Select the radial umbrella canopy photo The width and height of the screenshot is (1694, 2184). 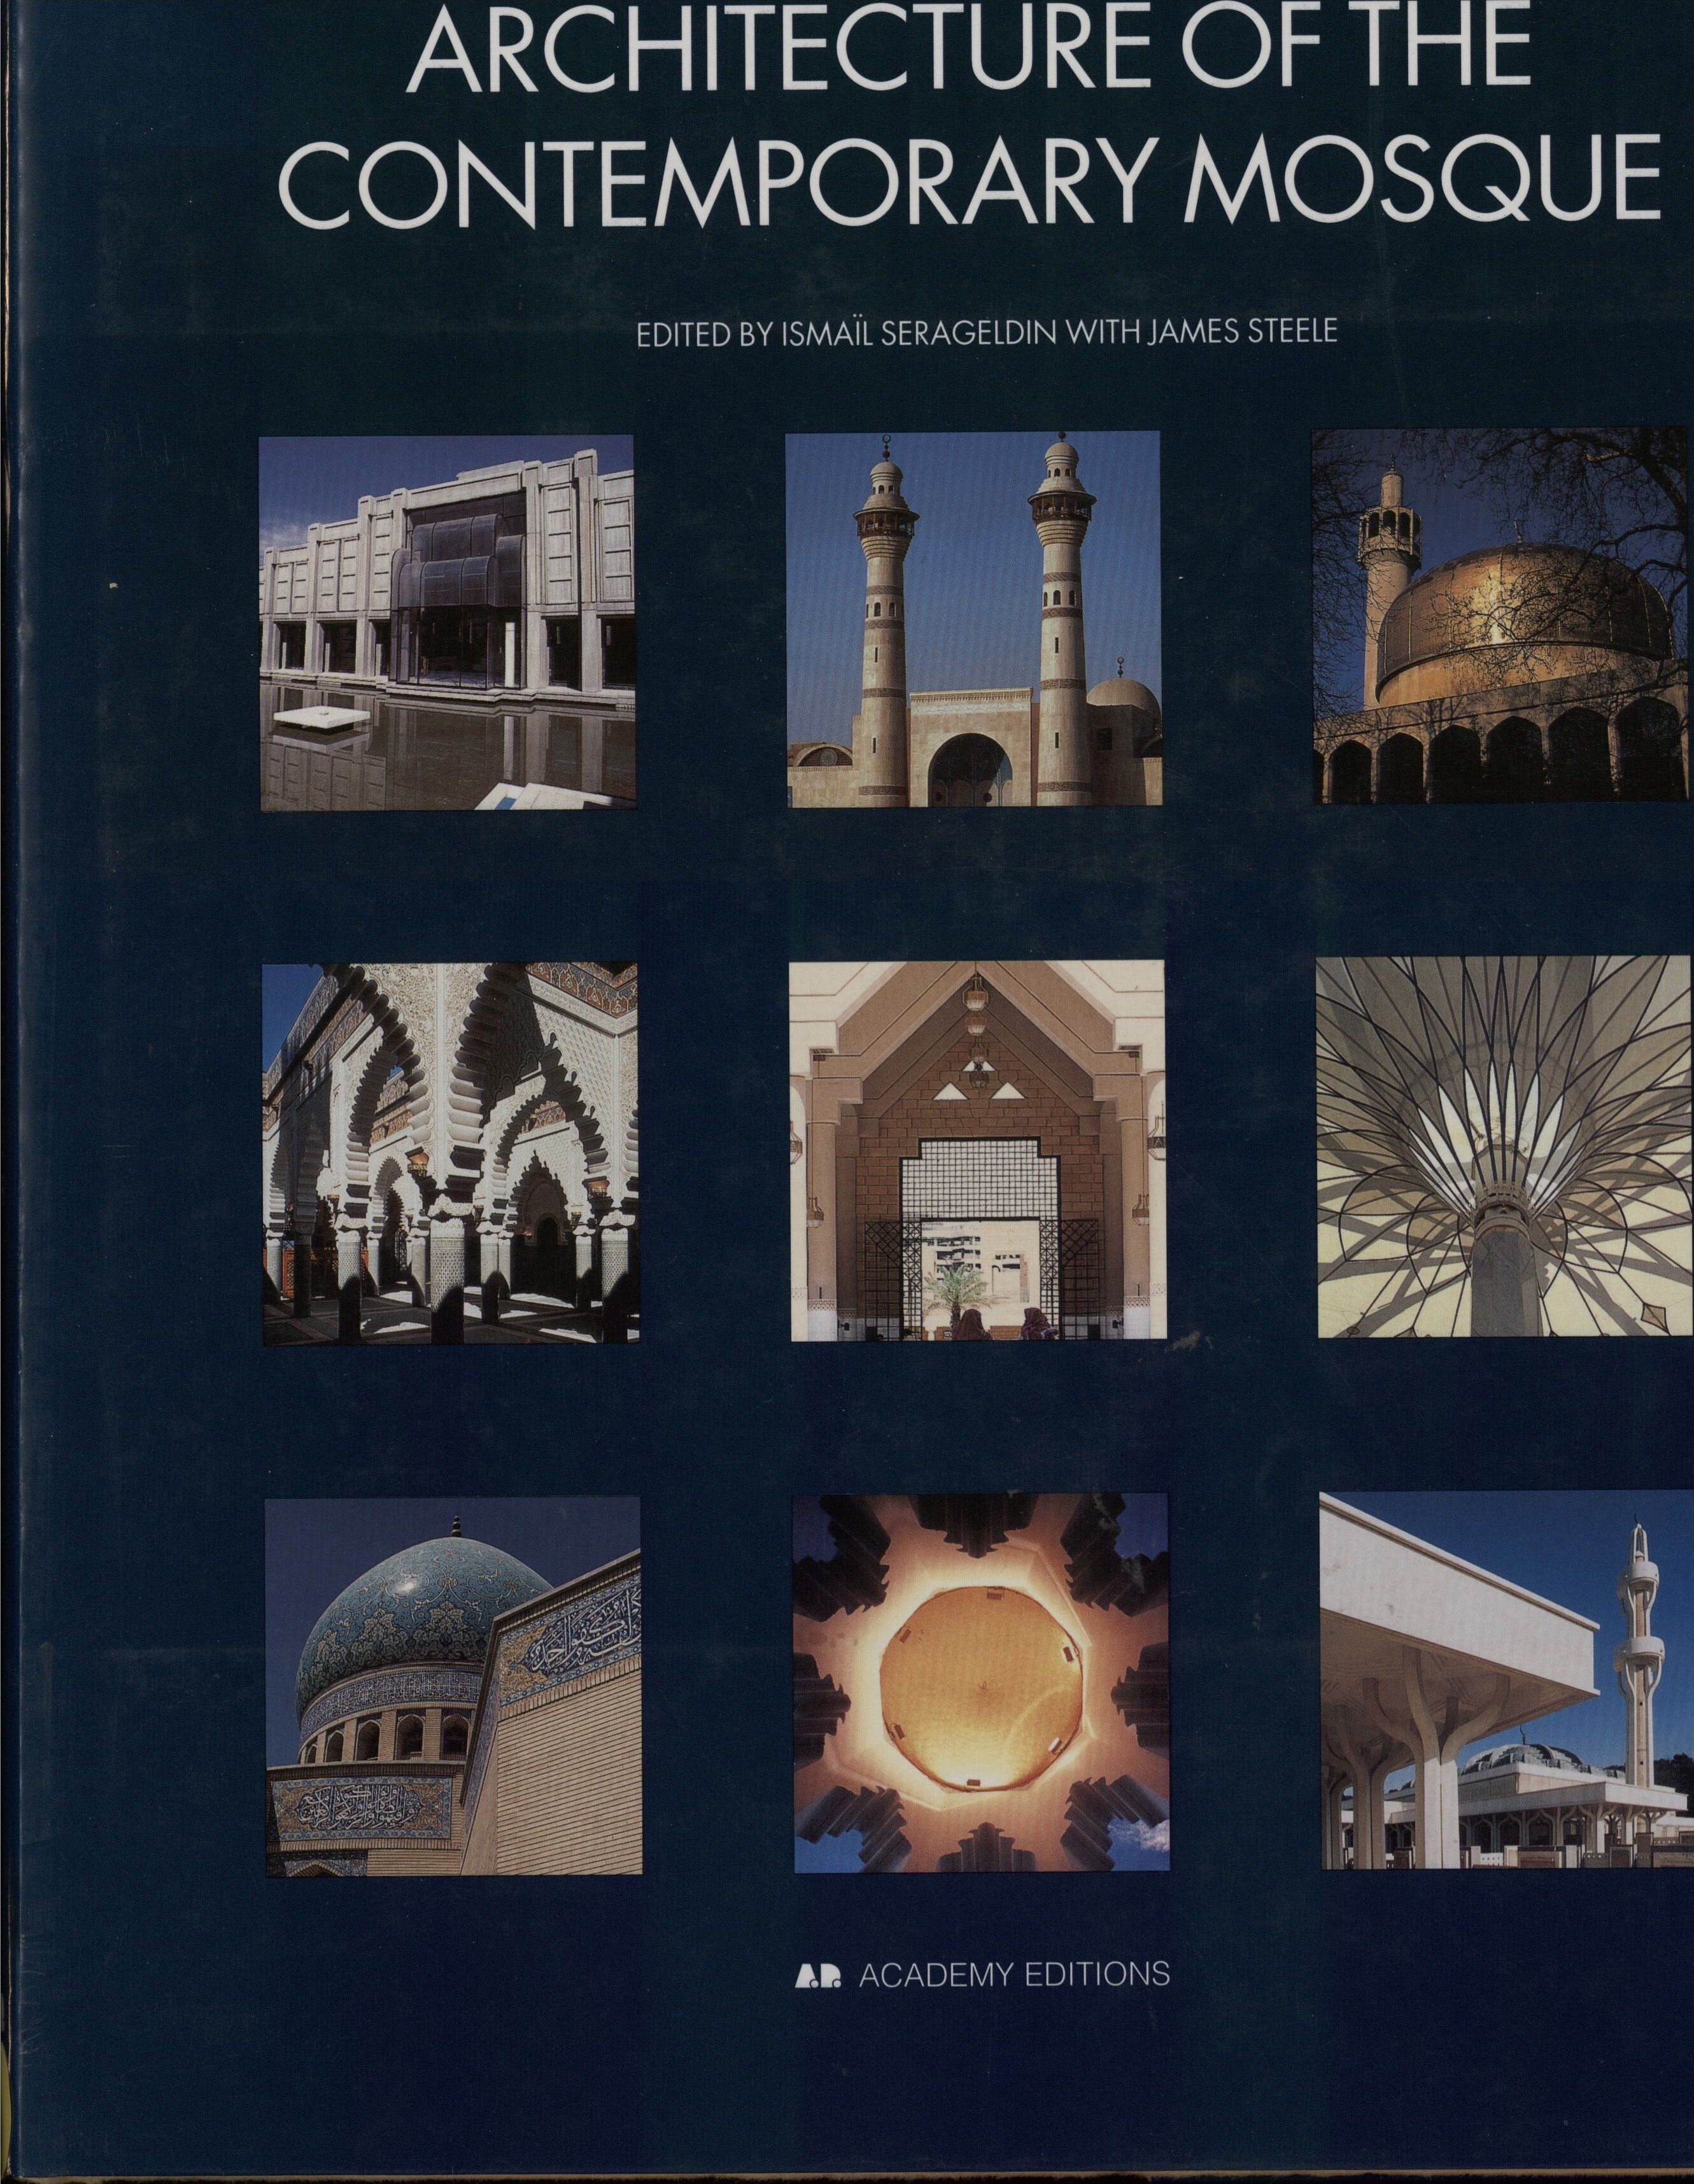(x=1505, y=1147)
